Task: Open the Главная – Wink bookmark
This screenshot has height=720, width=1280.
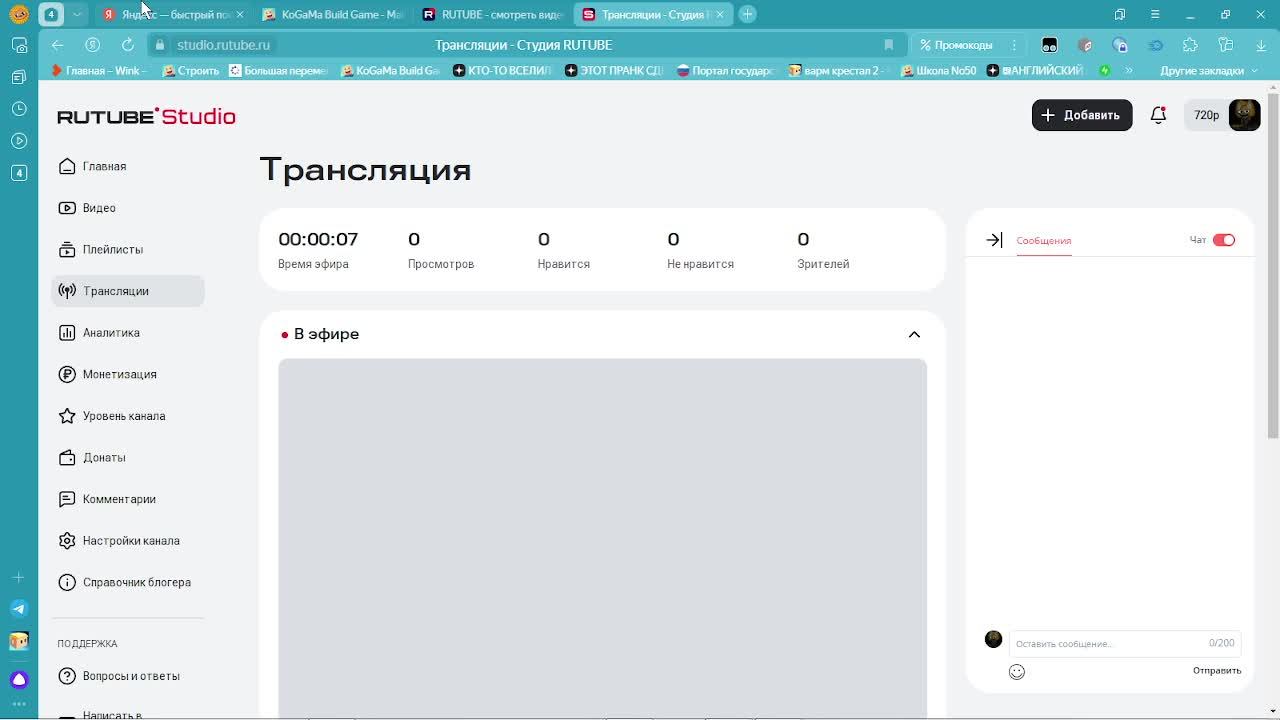Action: pos(99,71)
